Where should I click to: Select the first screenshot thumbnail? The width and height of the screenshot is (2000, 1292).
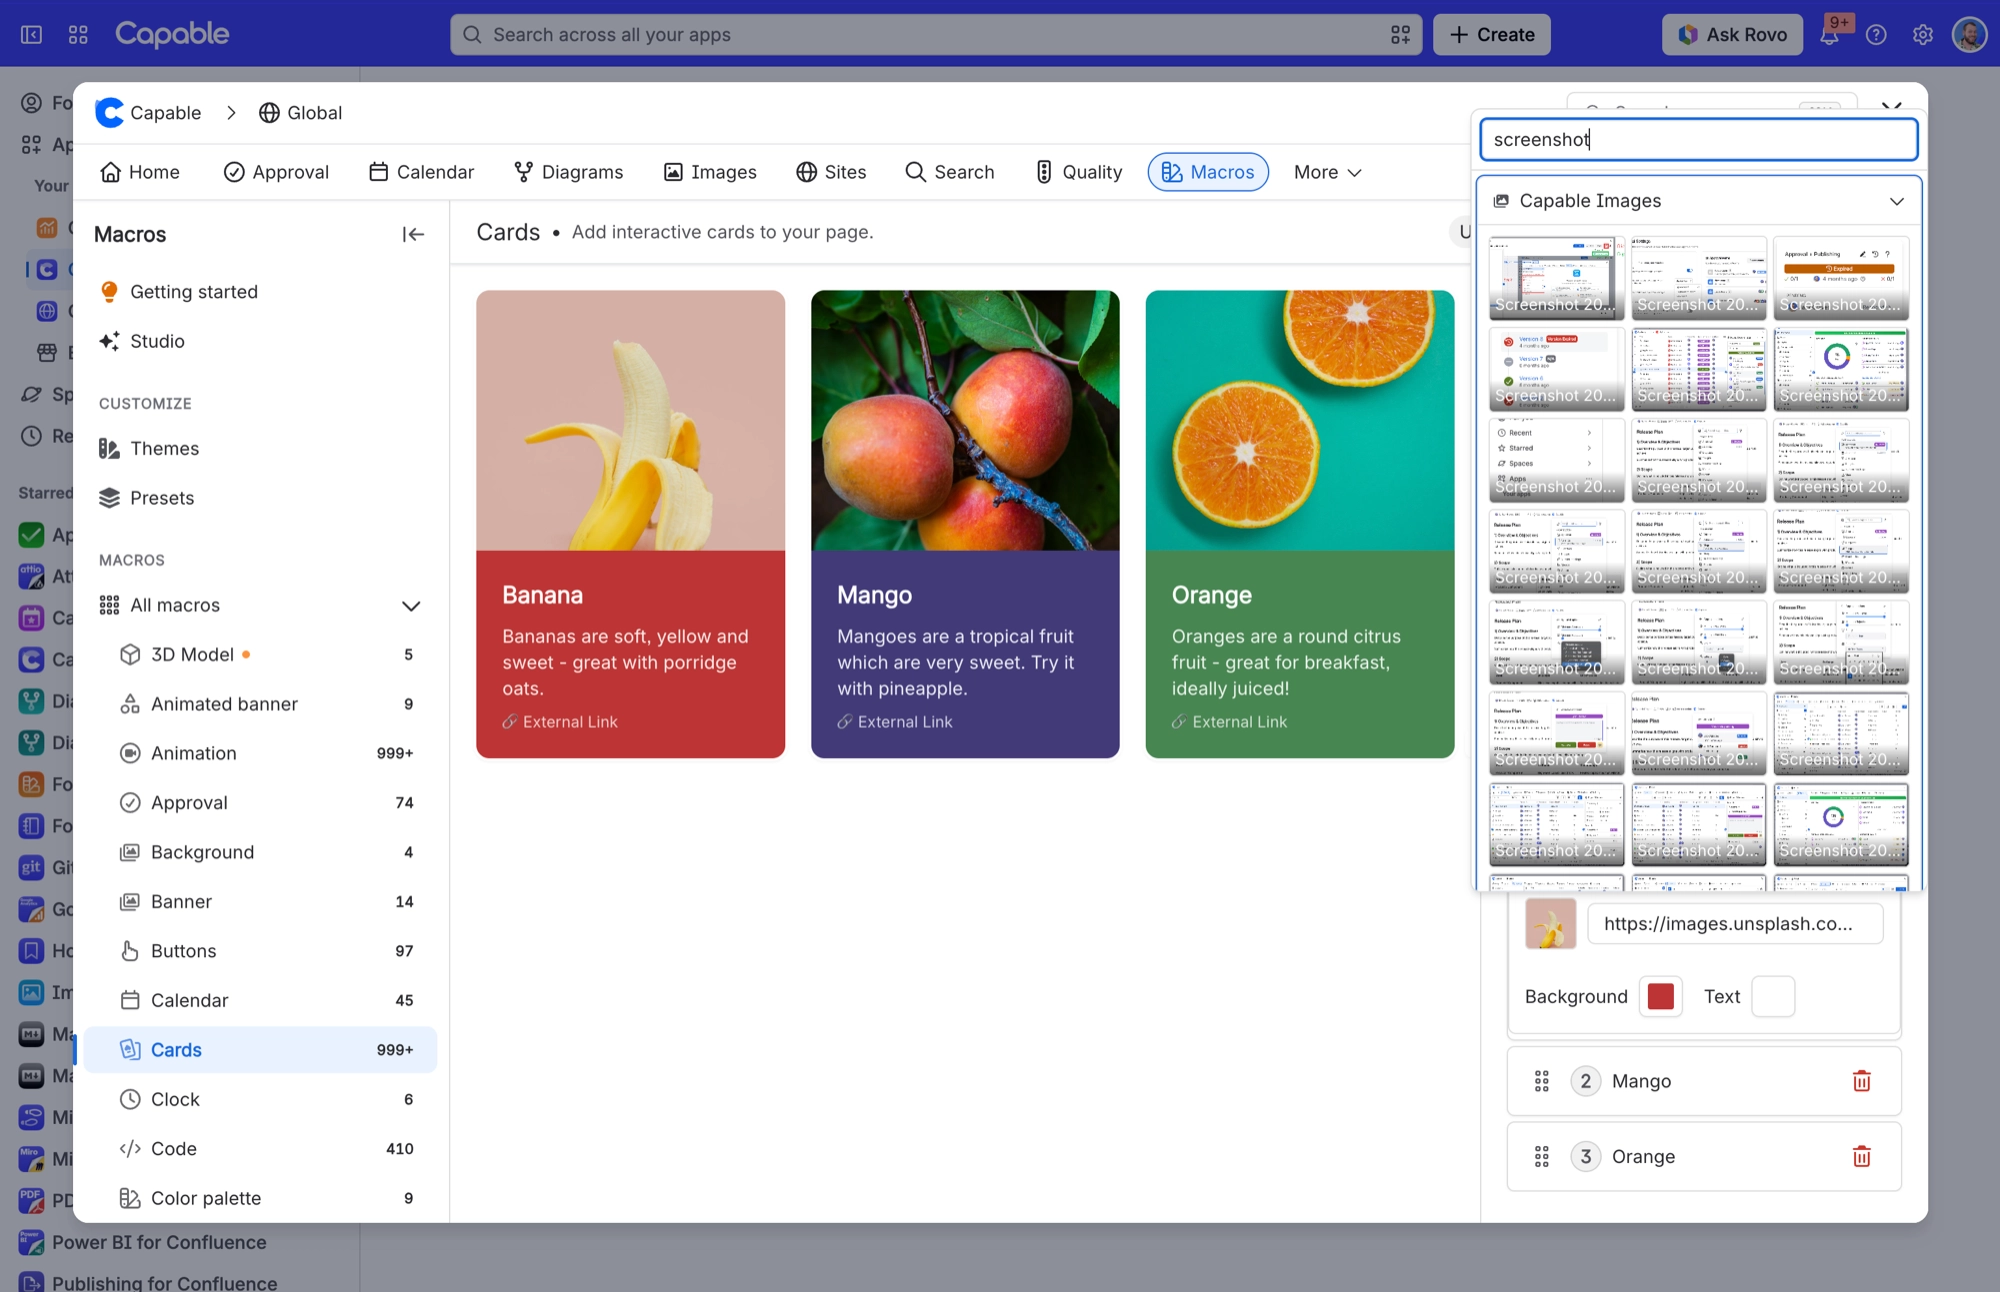(x=1556, y=278)
